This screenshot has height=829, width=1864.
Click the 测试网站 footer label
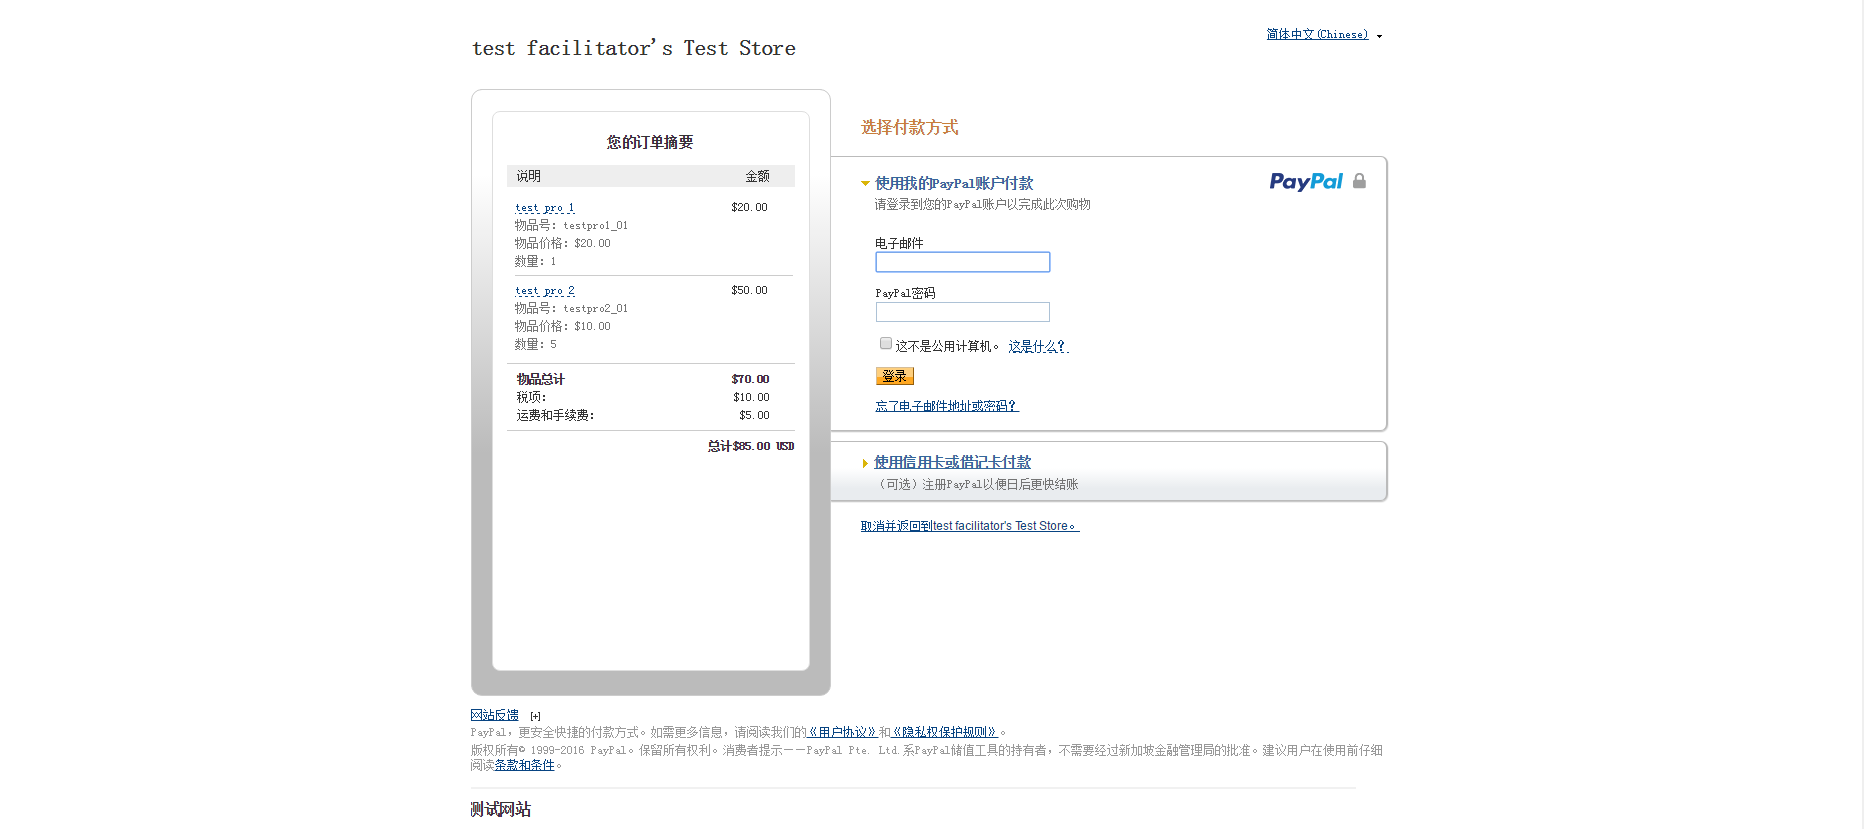(x=501, y=809)
